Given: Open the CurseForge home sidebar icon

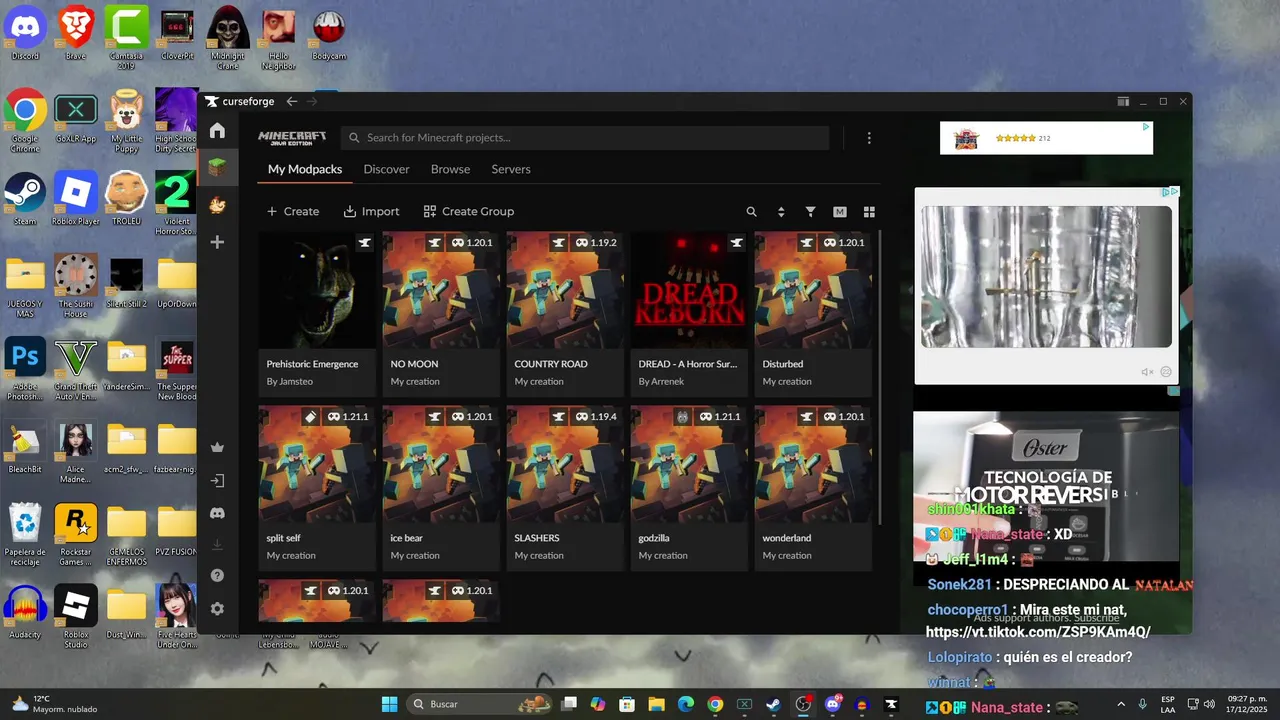Looking at the screenshot, I should [x=217, y=131].
